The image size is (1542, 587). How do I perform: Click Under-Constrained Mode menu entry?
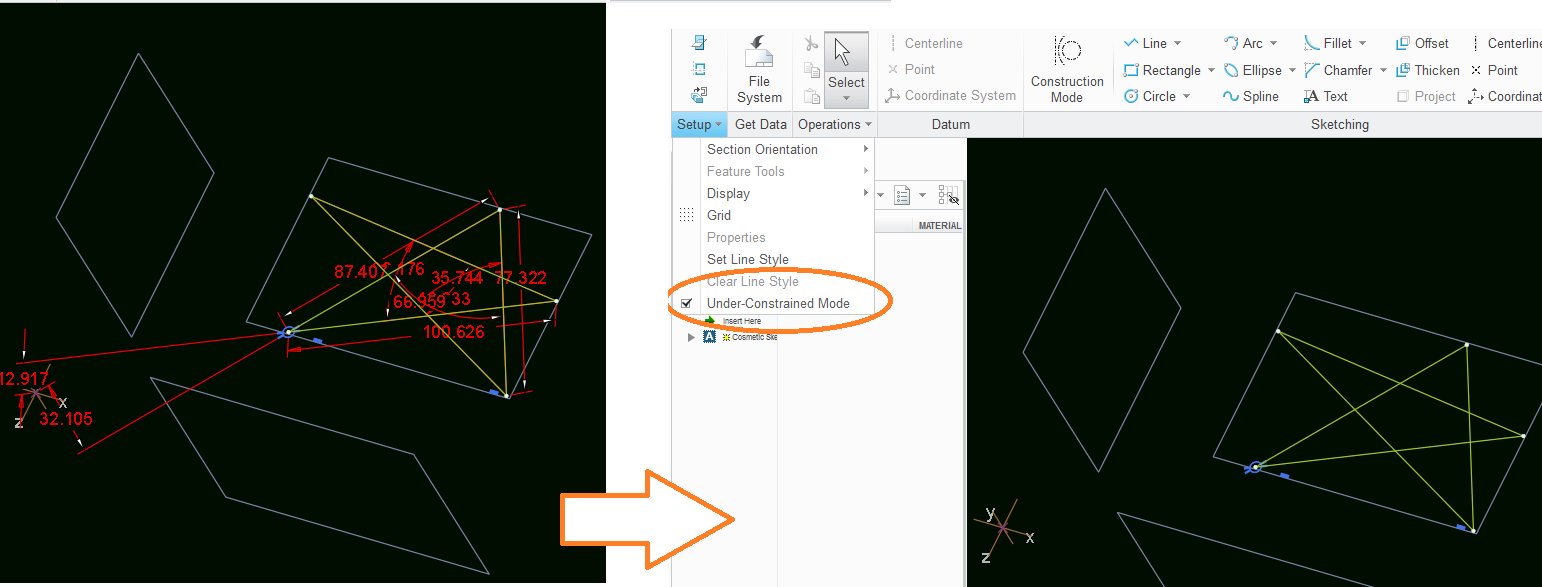[774, 303]
